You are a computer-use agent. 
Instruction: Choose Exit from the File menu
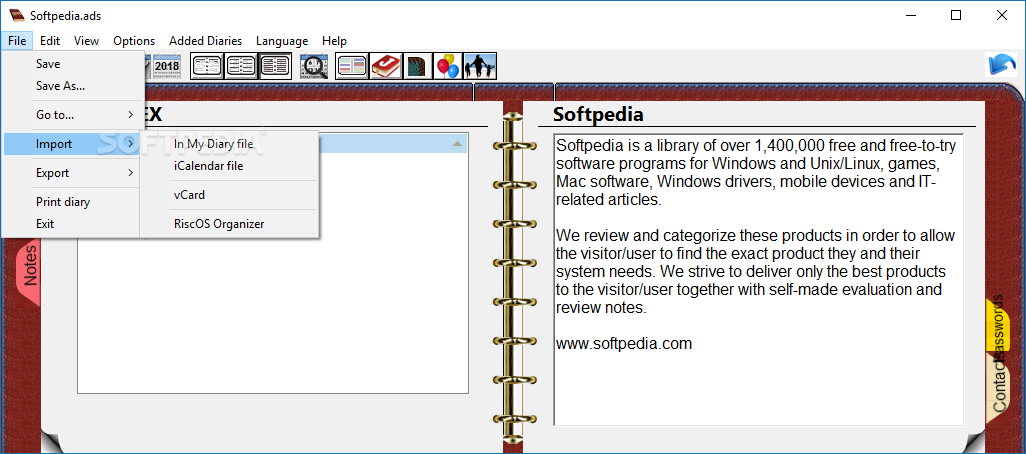pos(73,224)
